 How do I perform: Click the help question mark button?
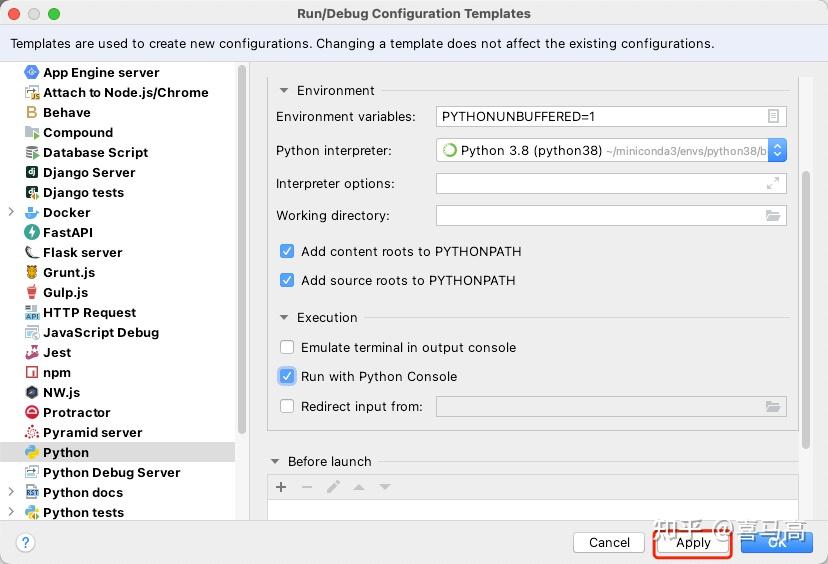(x=25, y=542)
